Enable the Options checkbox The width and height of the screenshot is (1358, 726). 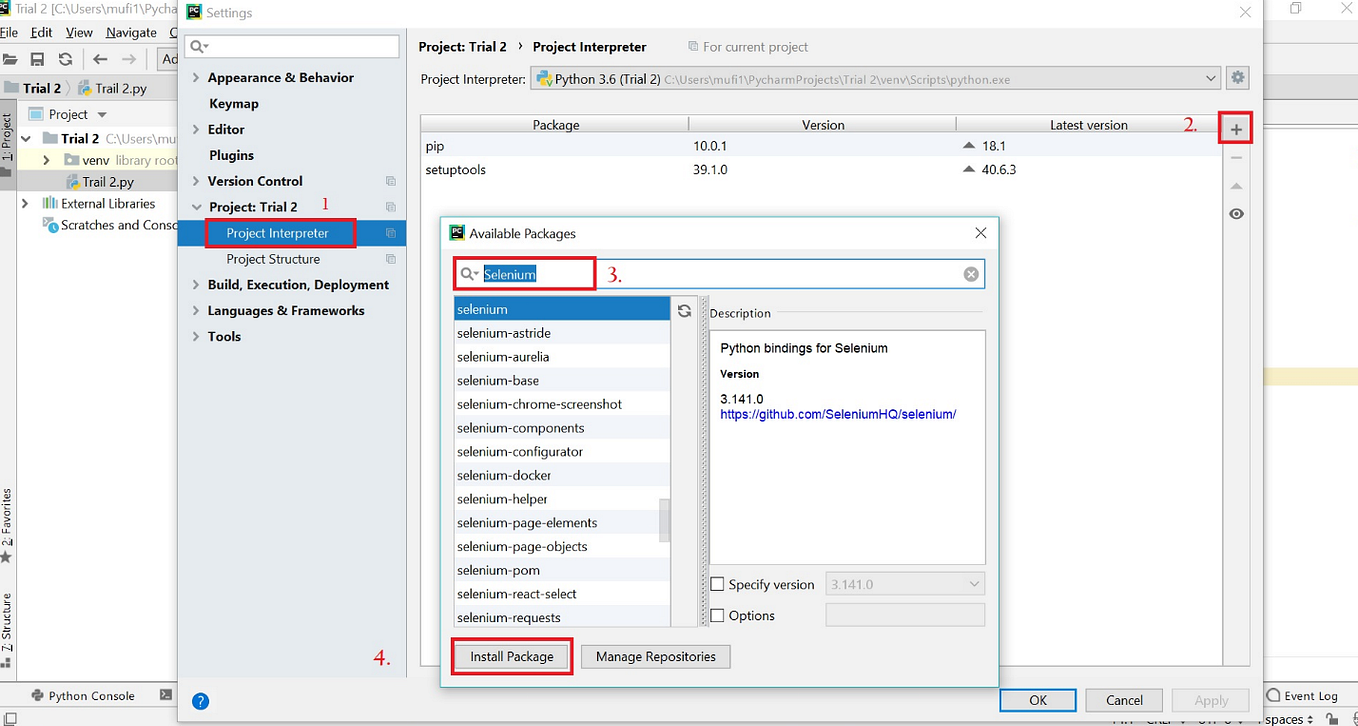pyautogui.click(x=717, y=615)
